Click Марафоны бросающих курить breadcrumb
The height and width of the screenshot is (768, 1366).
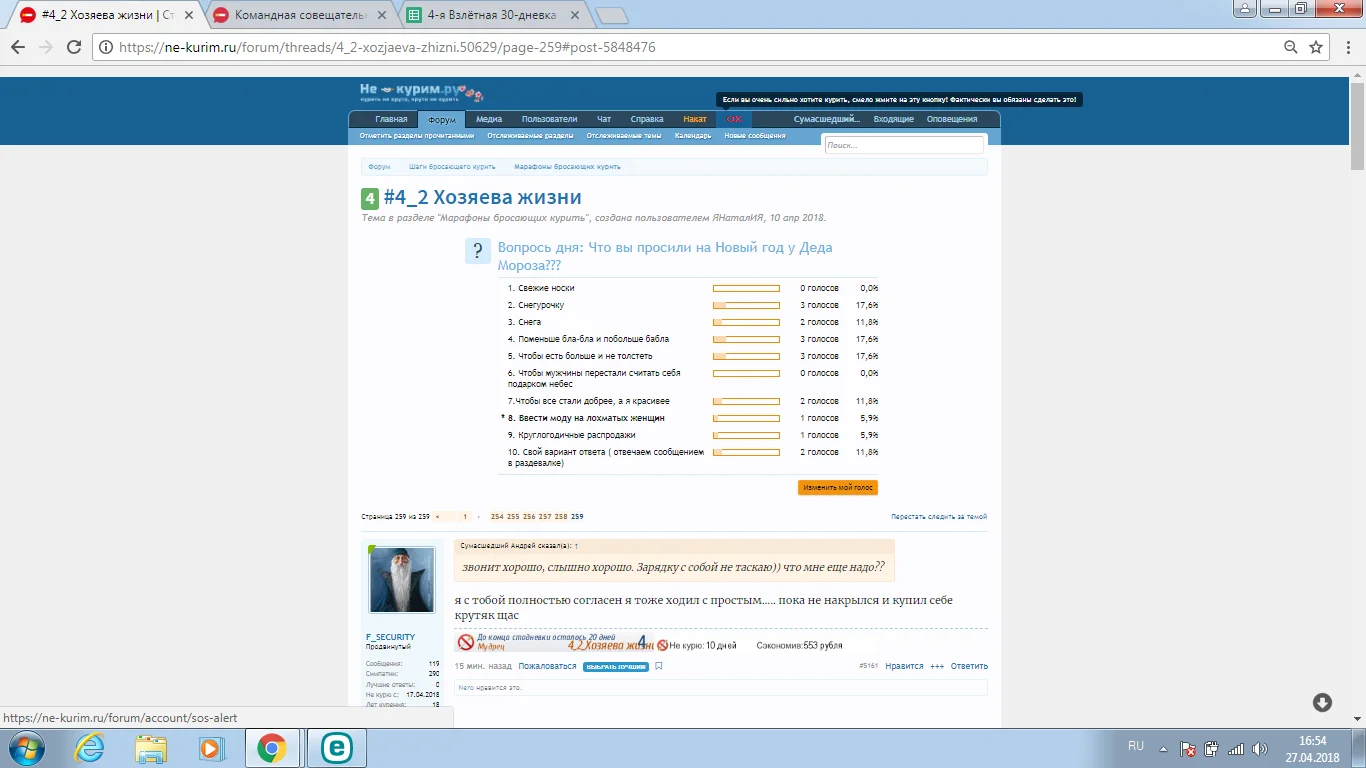(567, 167)
